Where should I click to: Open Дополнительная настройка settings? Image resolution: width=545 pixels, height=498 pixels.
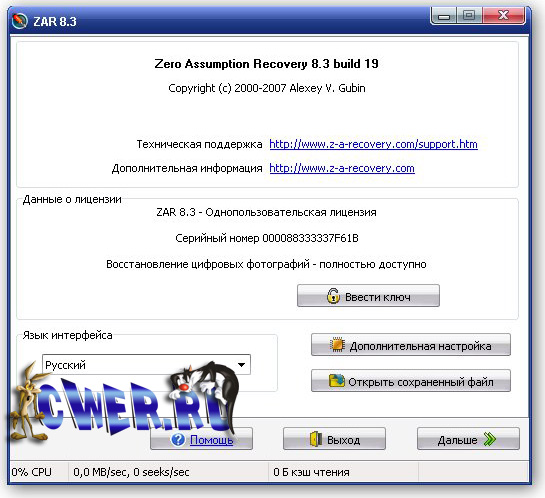point(411,345)
